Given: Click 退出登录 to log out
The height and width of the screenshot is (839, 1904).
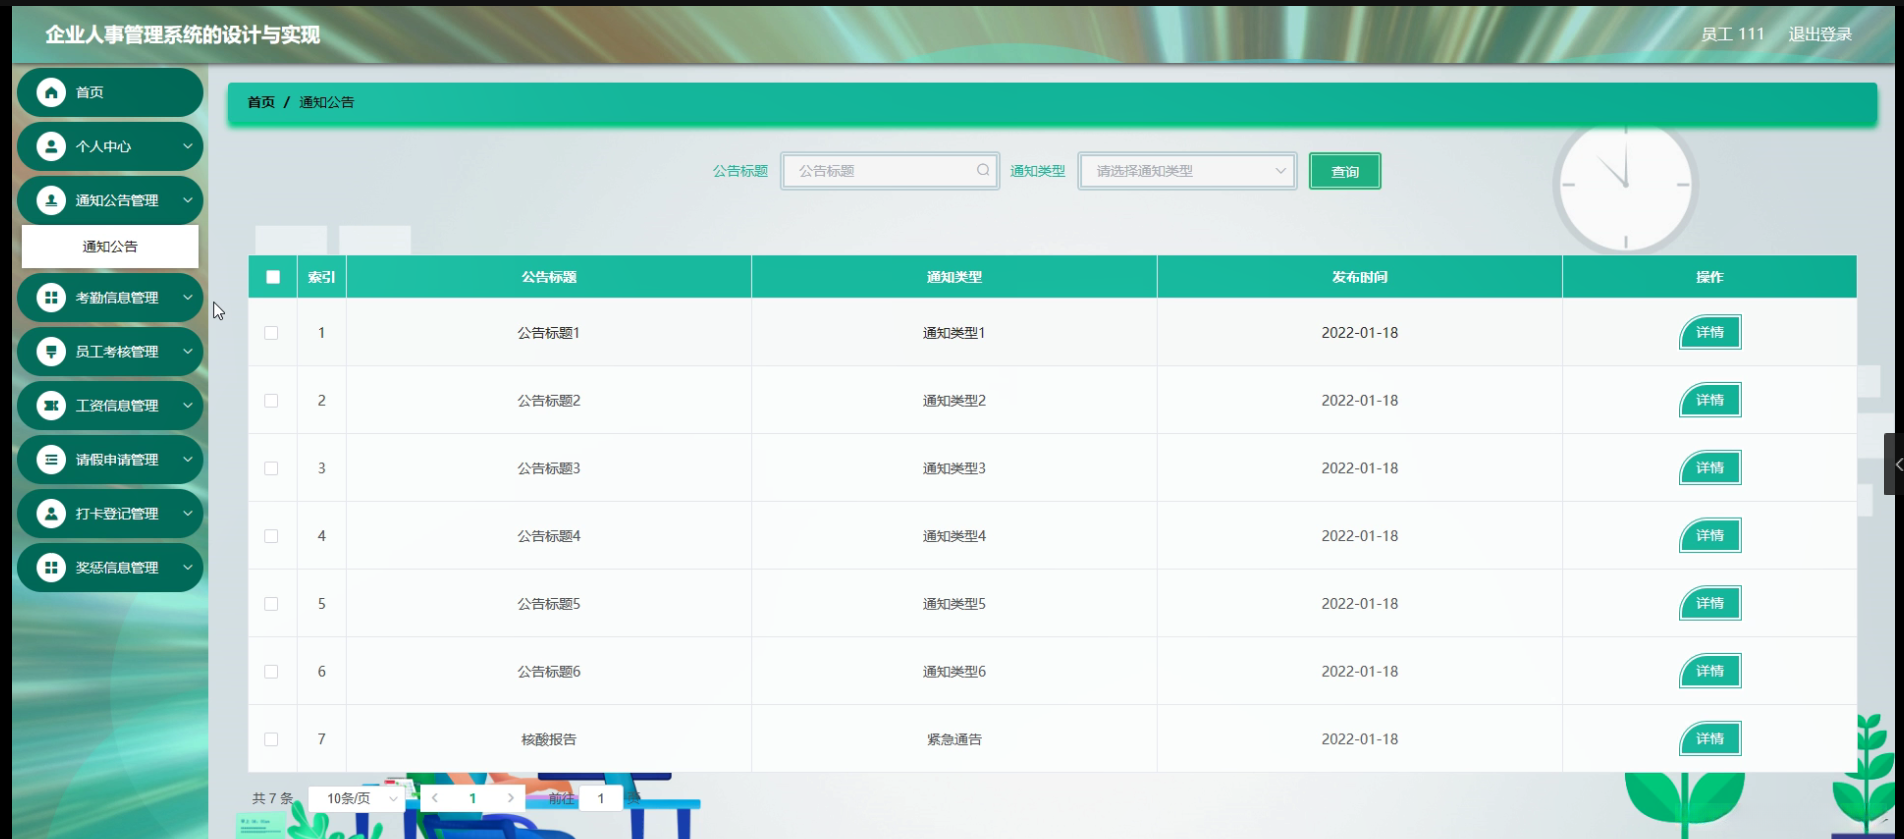Looking at the screenshot, I should point(1820,34).
